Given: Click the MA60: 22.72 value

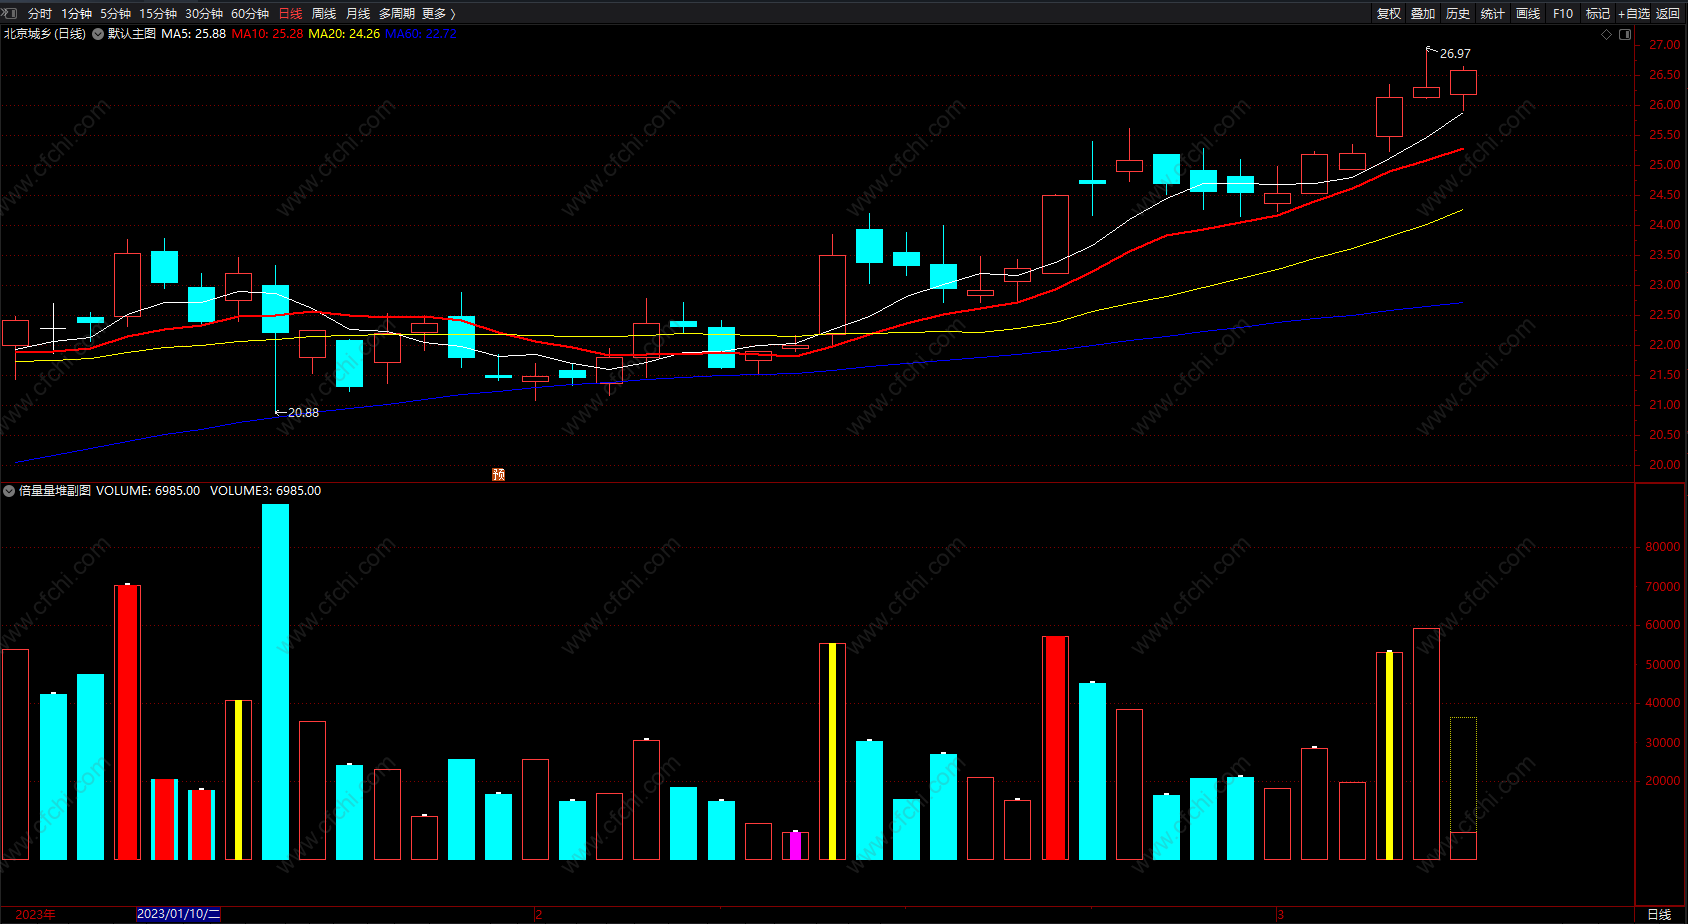Looking at the screenshot, I should coord(421,34).
